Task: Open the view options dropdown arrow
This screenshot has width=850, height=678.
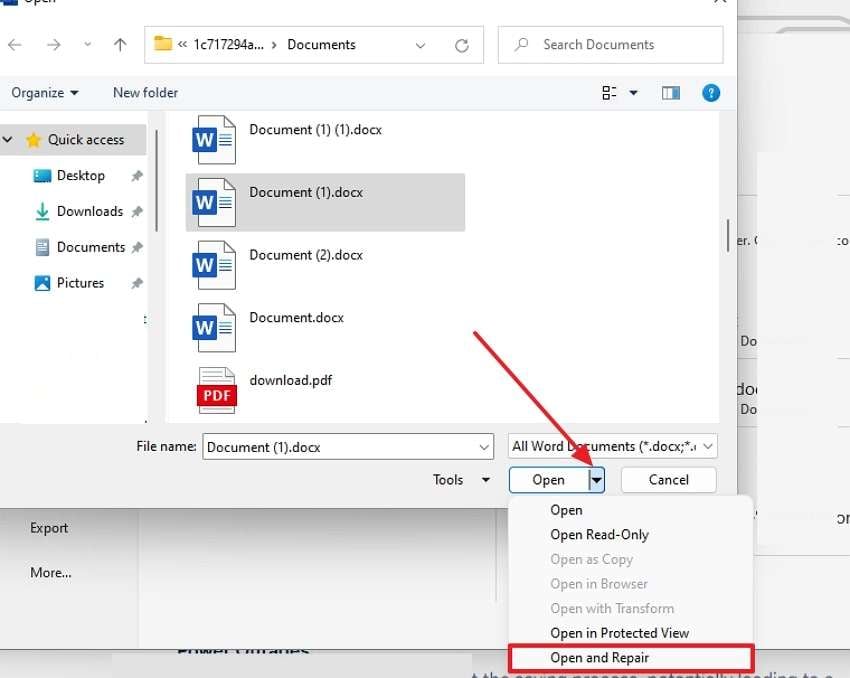Action: pos(633,93)
